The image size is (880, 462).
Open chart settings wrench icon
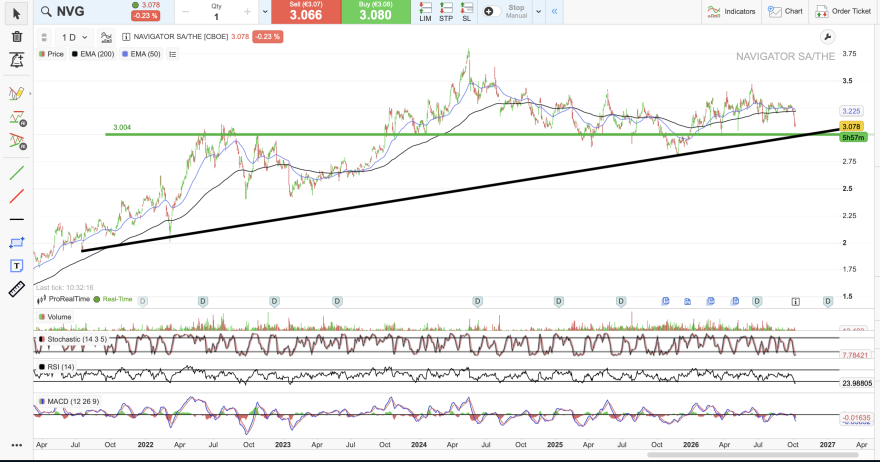(x=827, y=37)
